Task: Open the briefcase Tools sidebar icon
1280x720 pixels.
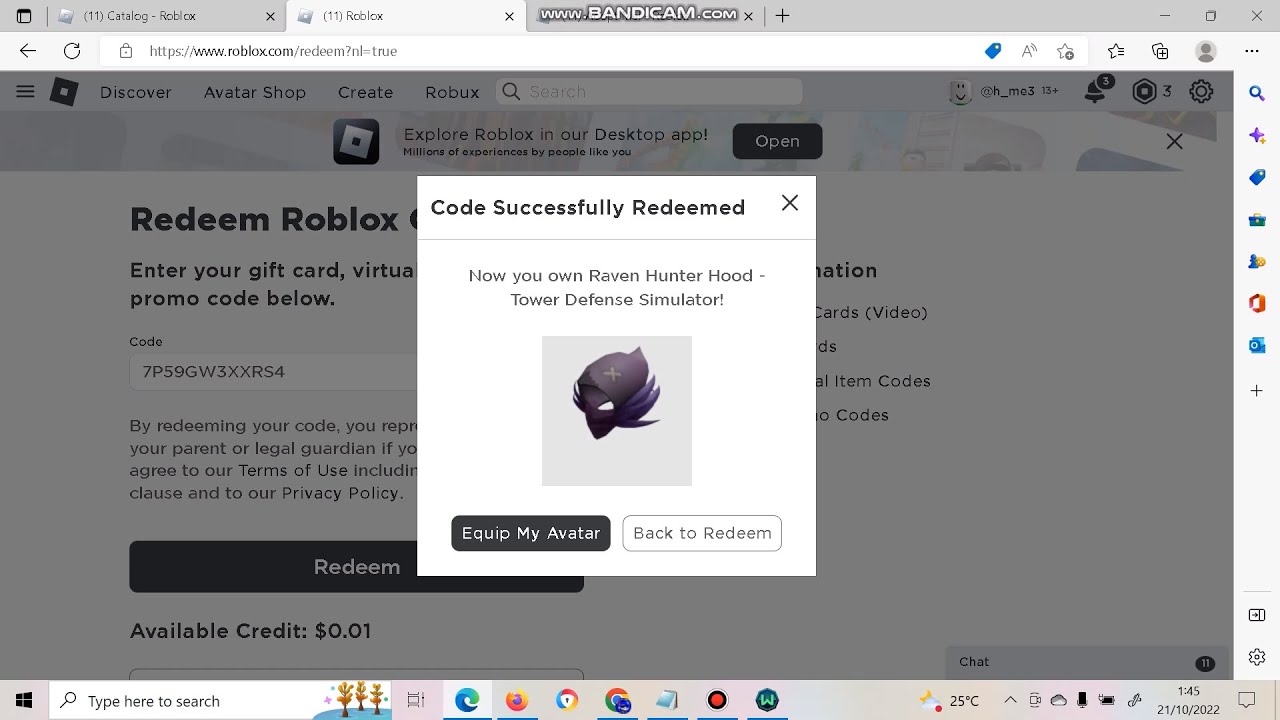Action: coord(1257,220)
